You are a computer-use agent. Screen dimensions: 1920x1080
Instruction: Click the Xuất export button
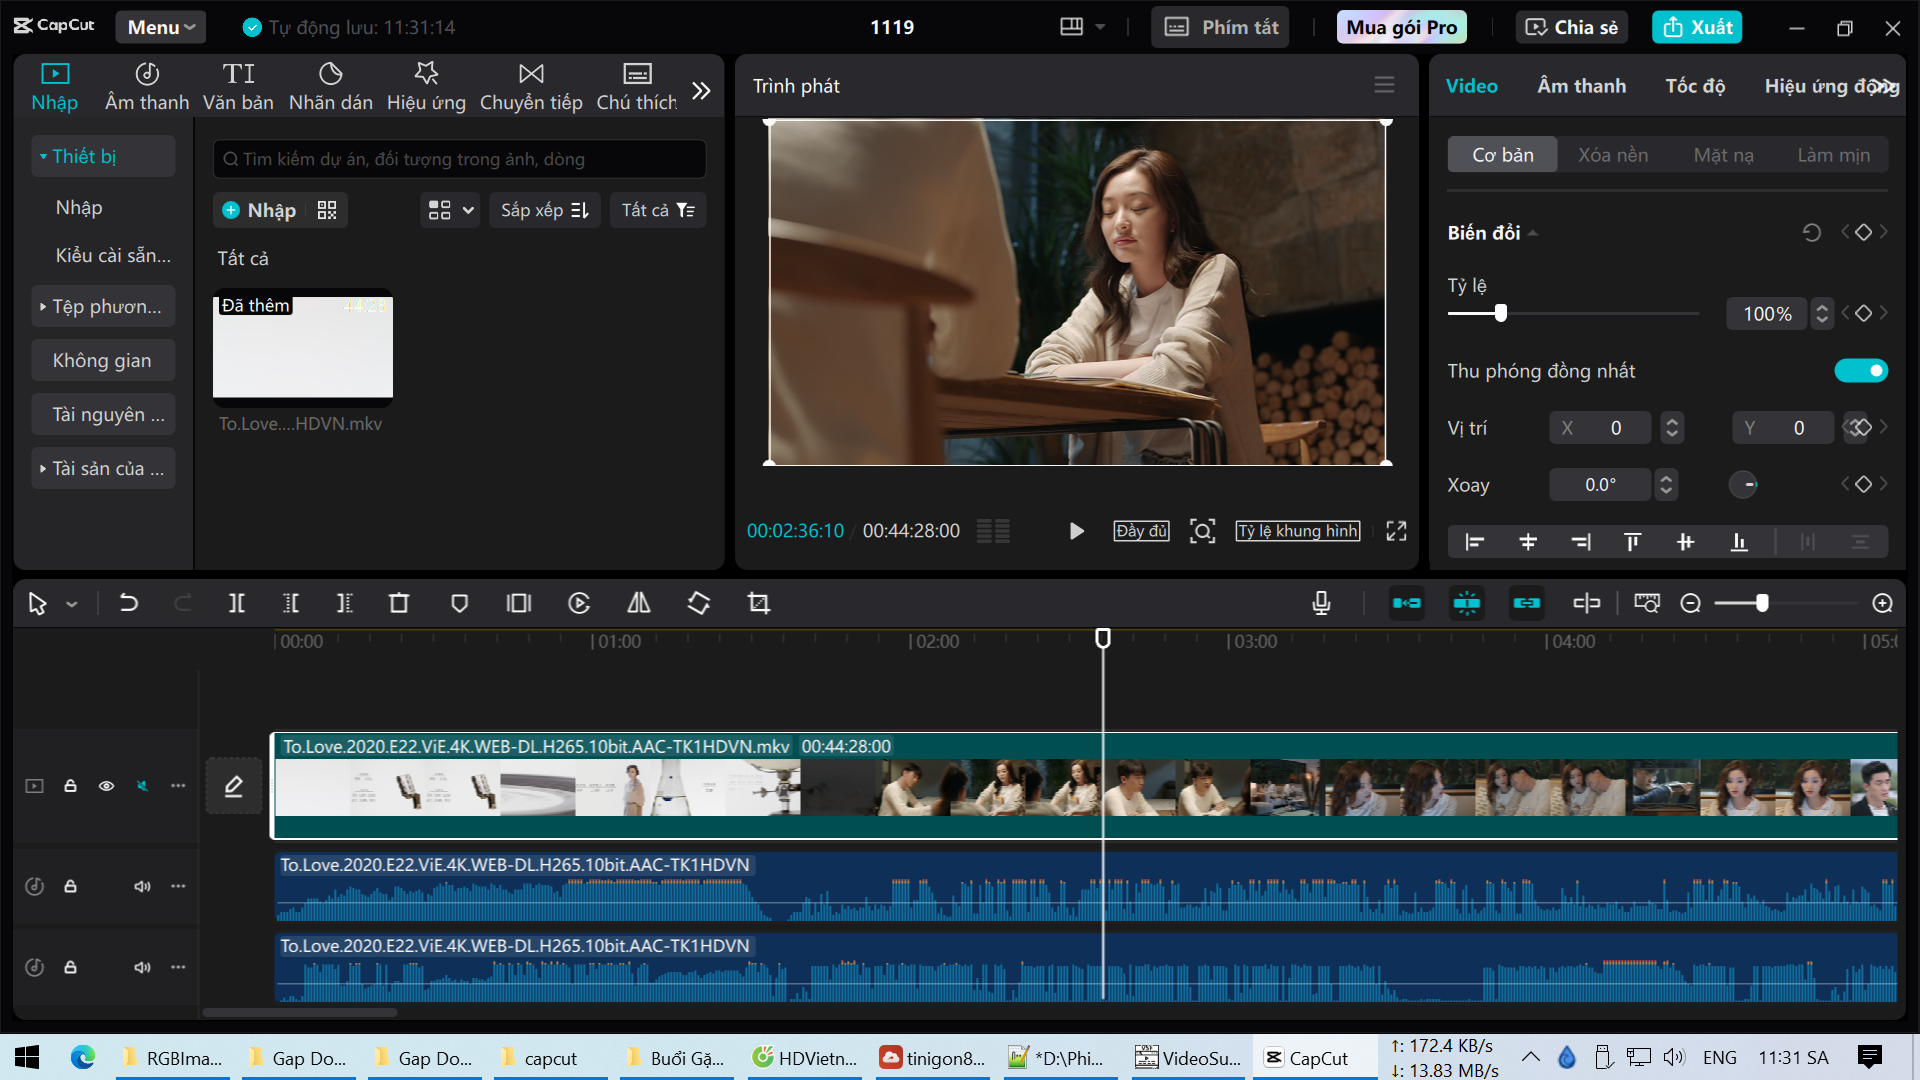click(1697, 27)
